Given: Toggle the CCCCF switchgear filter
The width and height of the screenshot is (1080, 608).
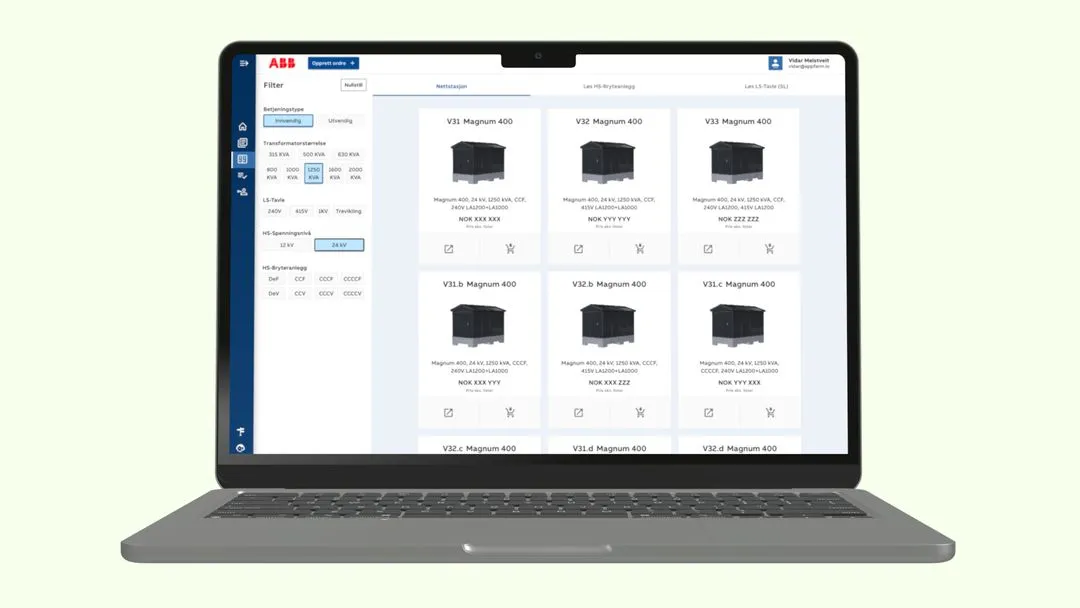Looking at the screenshot, I should pos(352,279).
